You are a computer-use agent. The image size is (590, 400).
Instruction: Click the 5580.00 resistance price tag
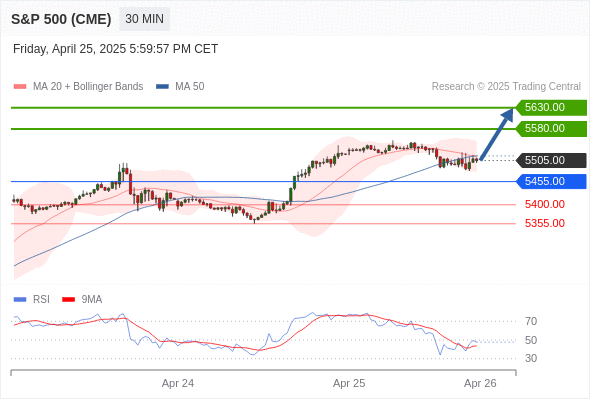[551, 129]
